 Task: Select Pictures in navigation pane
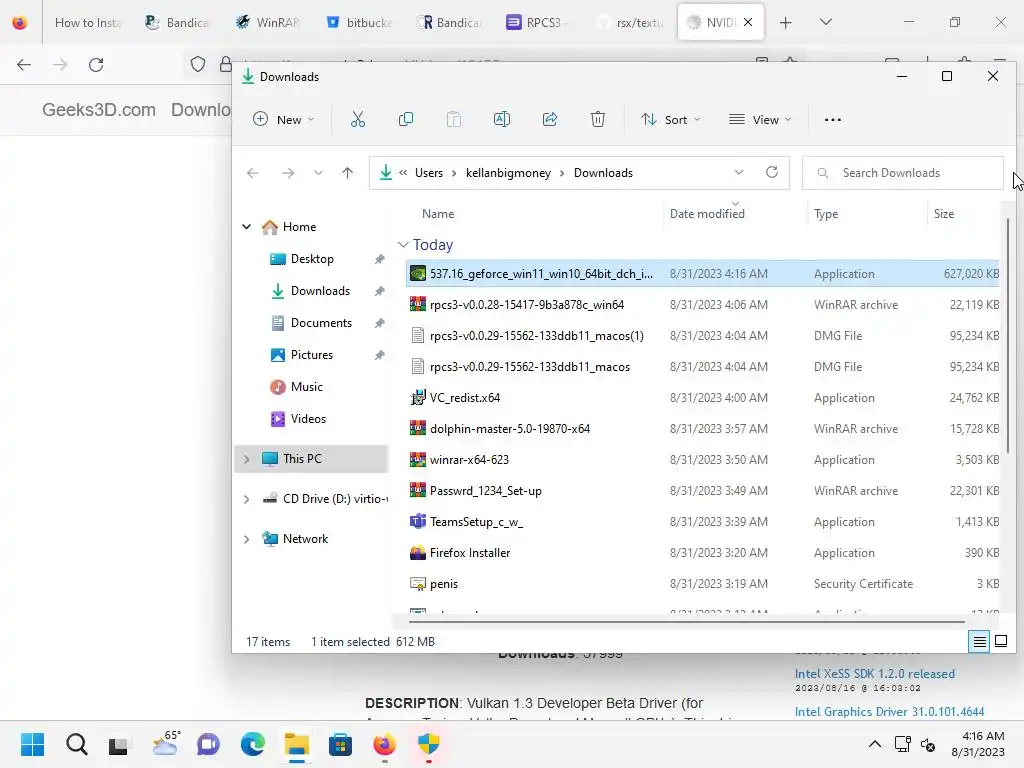[x=312, y=355]
